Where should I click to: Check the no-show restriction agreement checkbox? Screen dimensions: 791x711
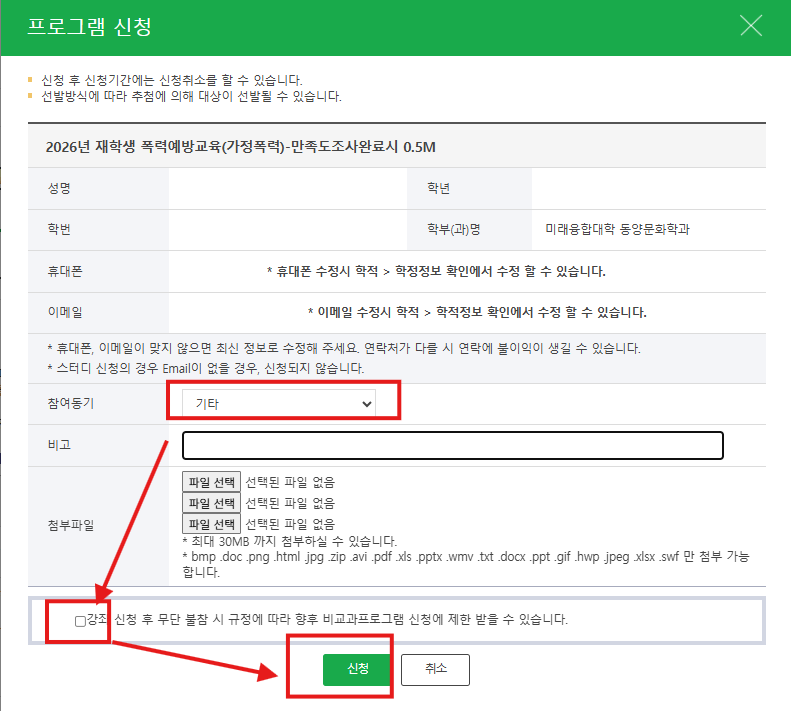80,621
